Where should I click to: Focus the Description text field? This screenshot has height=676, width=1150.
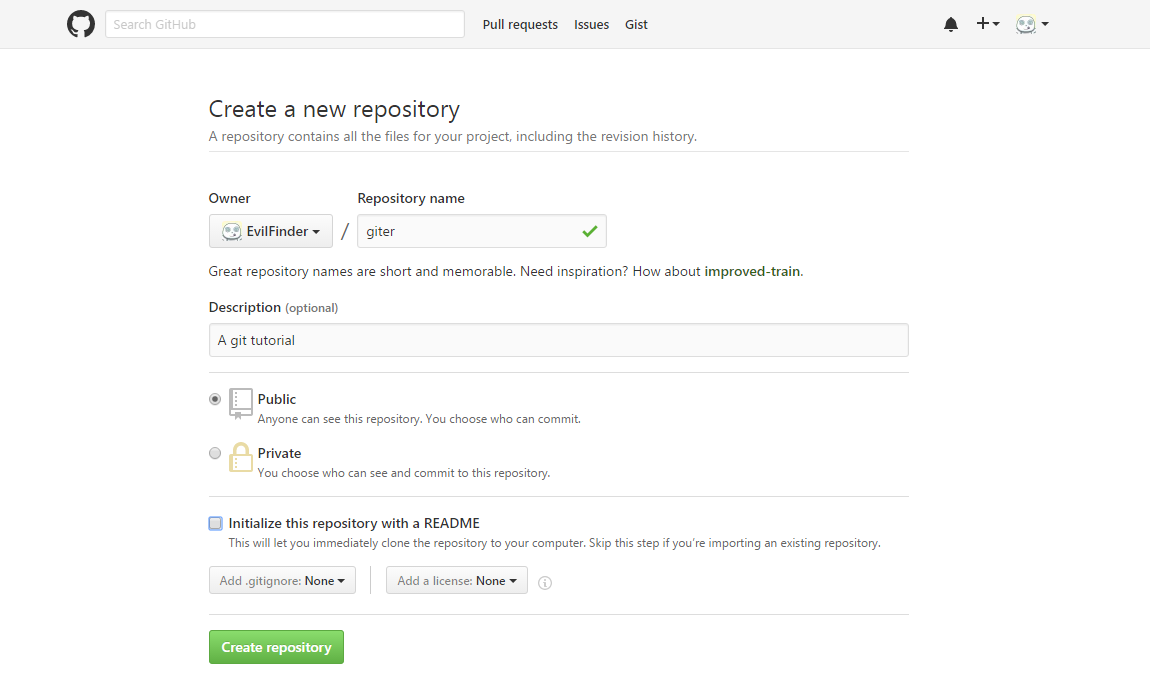(558, 340)
